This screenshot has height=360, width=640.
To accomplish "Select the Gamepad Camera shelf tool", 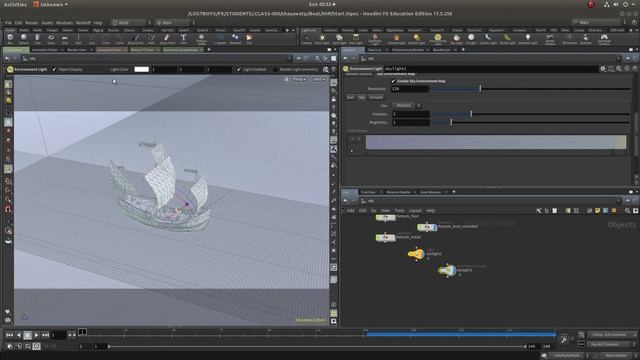I will coord(604,39).
